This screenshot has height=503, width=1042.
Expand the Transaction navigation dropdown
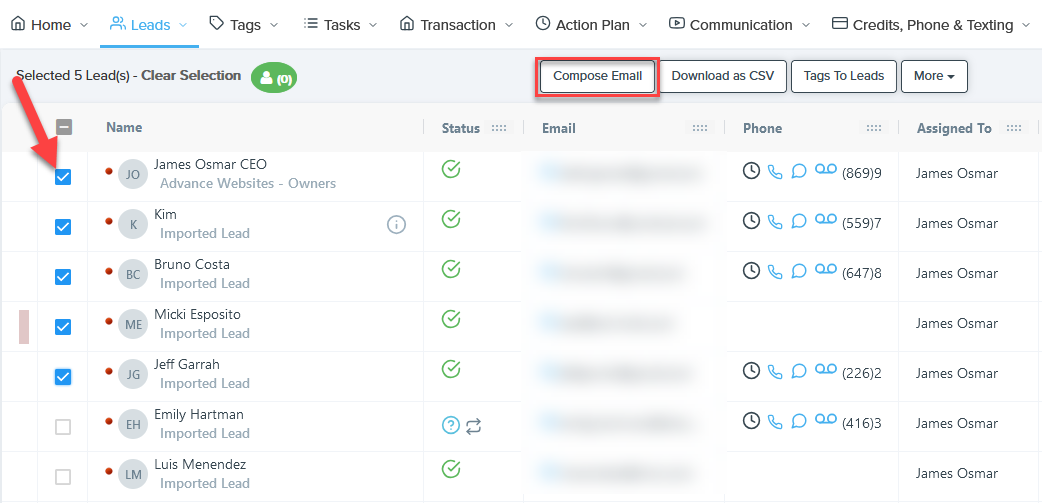[456, 24]
